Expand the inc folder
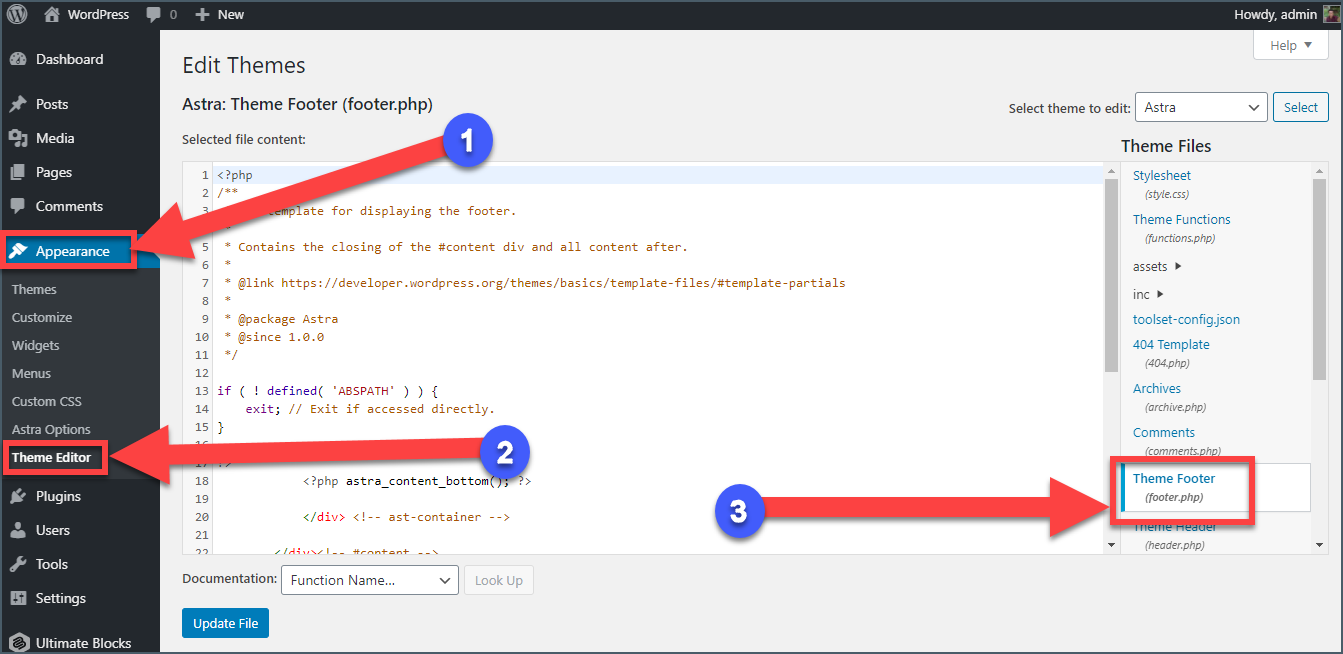The image size is (1343, 654). pos(1148,293)
